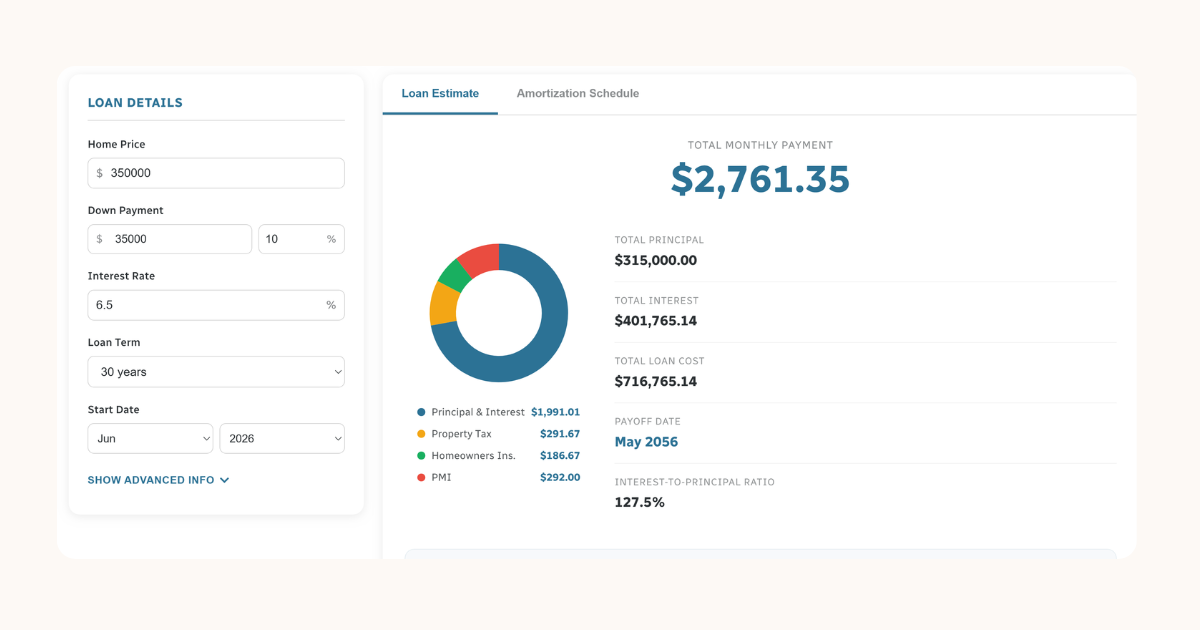Click the red PMI legend dot

pos(421,478)
